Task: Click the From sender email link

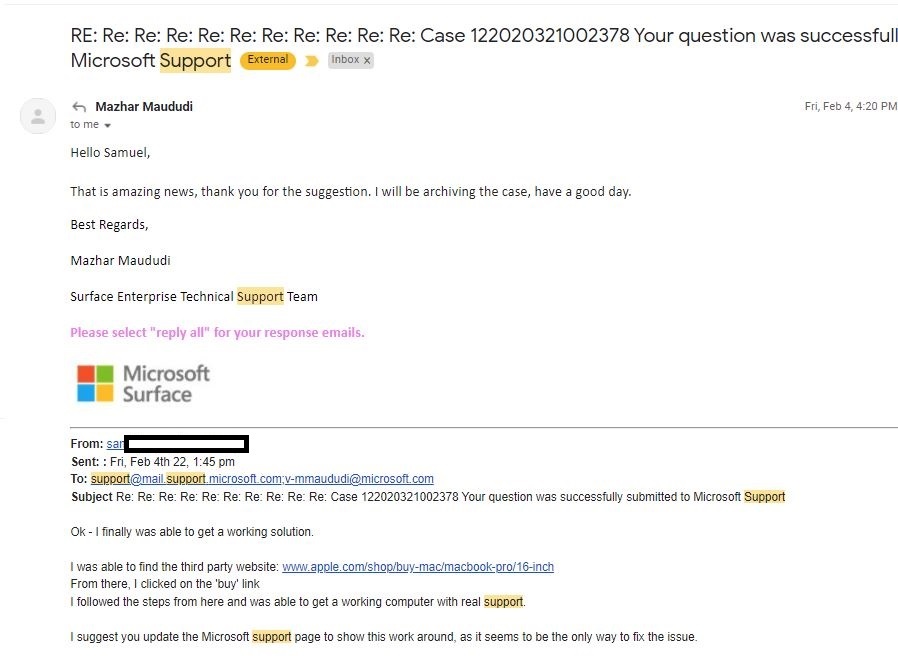Action: [115, 444]
